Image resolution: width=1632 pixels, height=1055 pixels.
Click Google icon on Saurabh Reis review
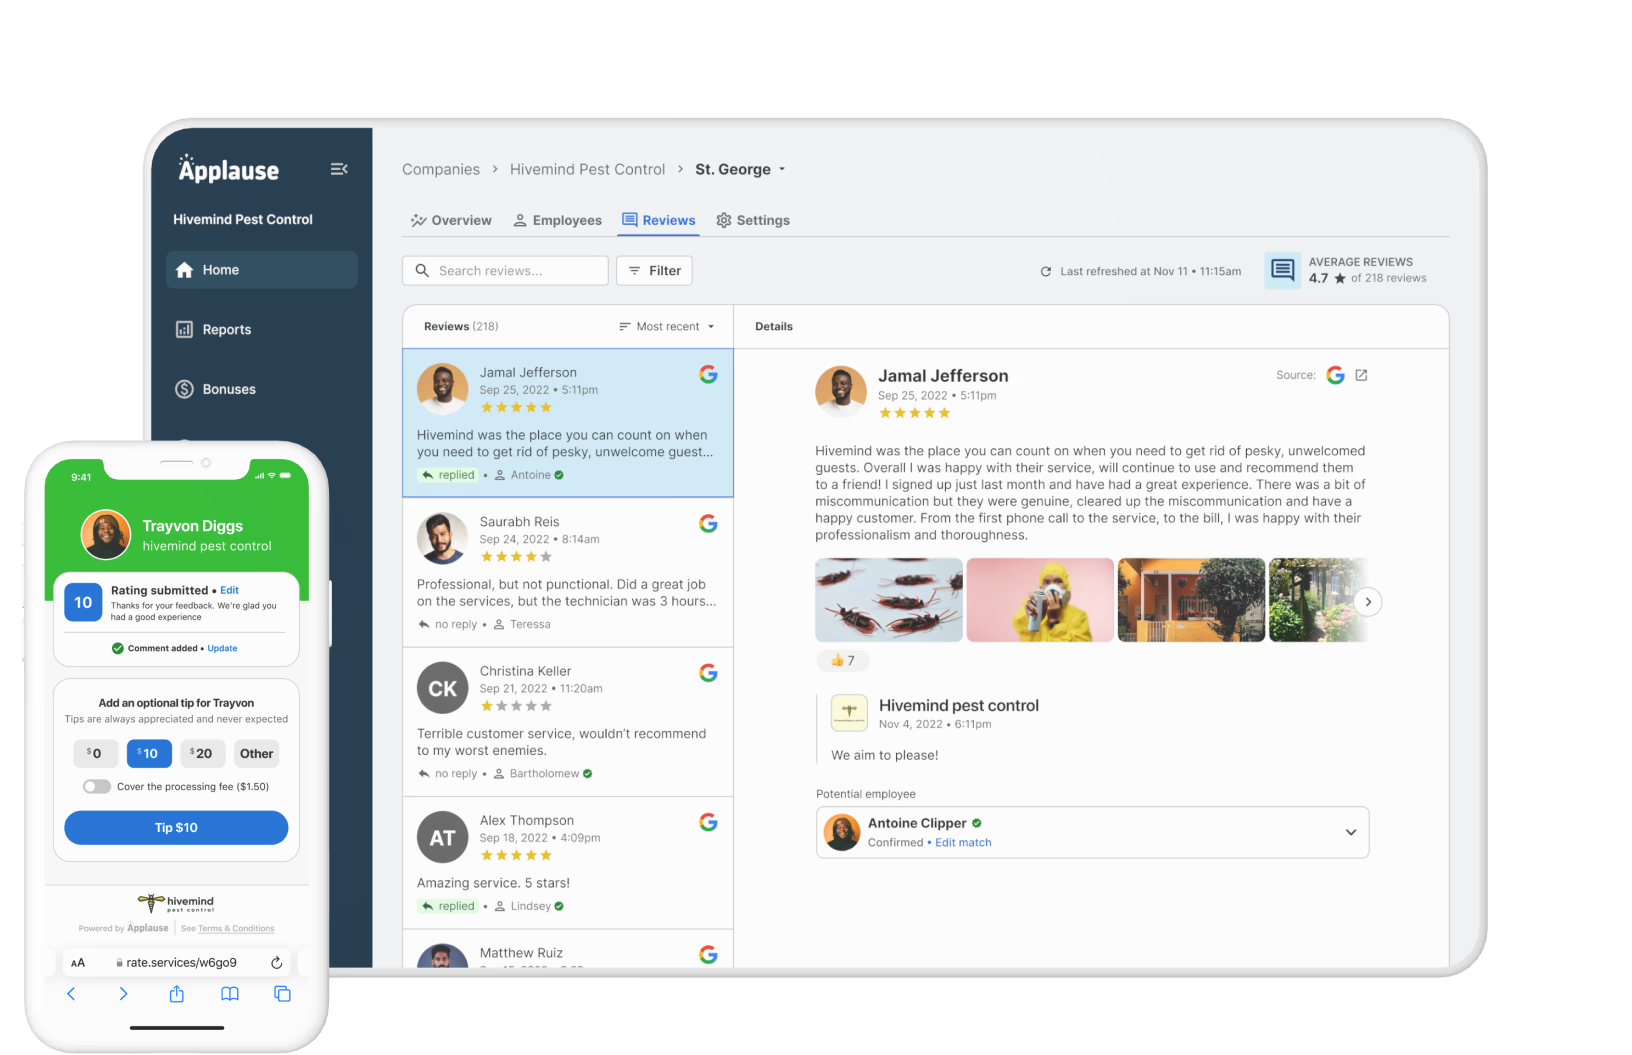tap(708, 523)
